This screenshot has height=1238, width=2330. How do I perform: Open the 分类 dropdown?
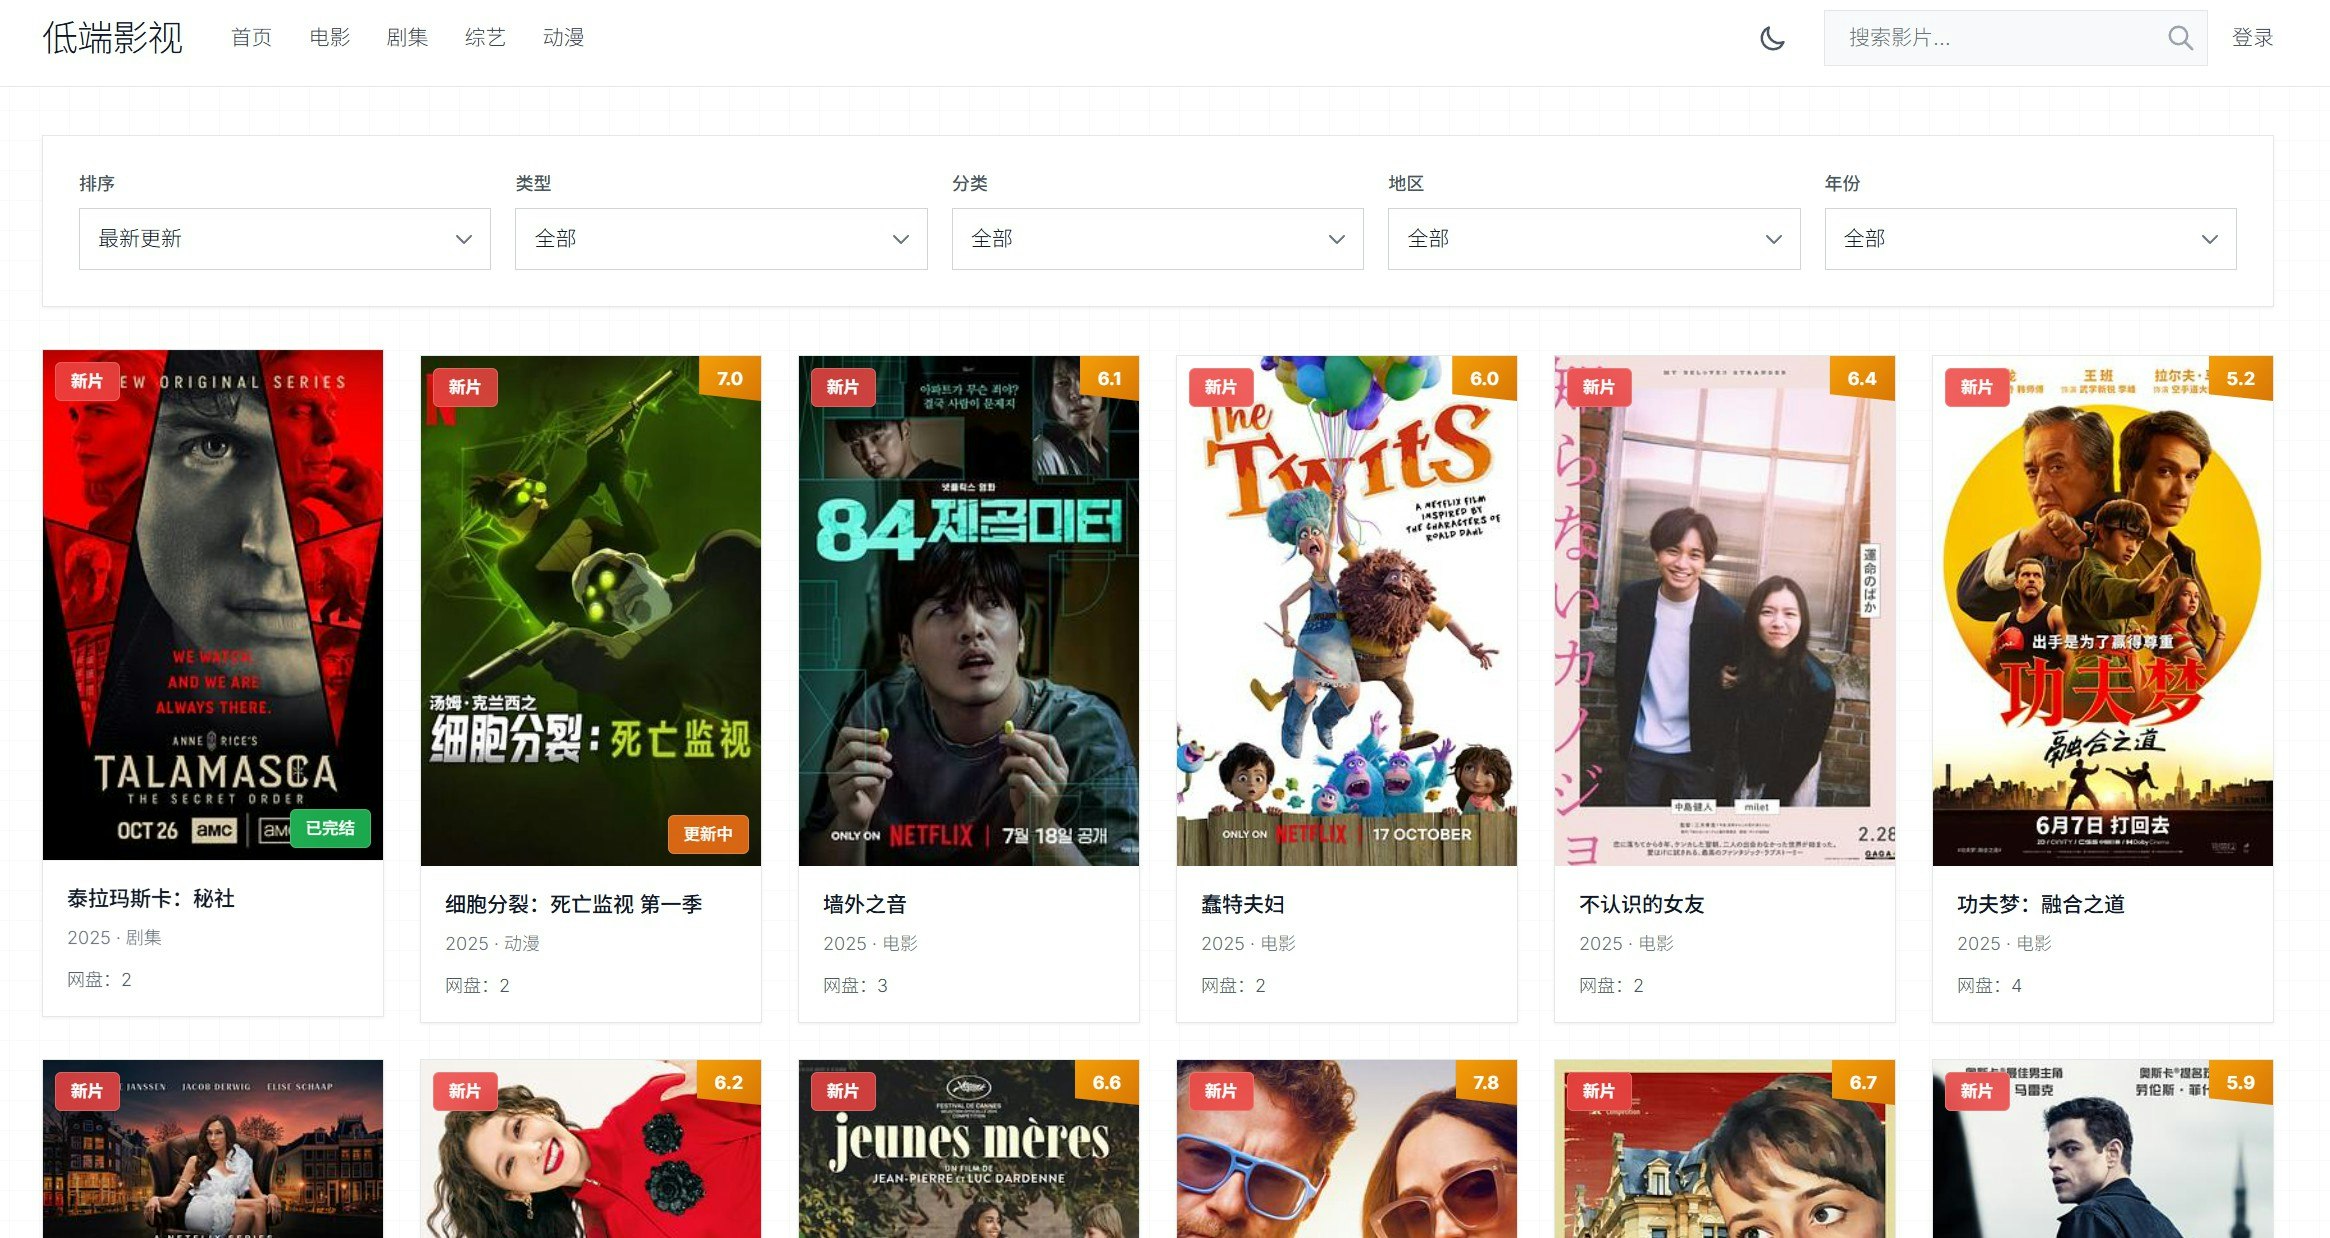tap(1157, 238)
